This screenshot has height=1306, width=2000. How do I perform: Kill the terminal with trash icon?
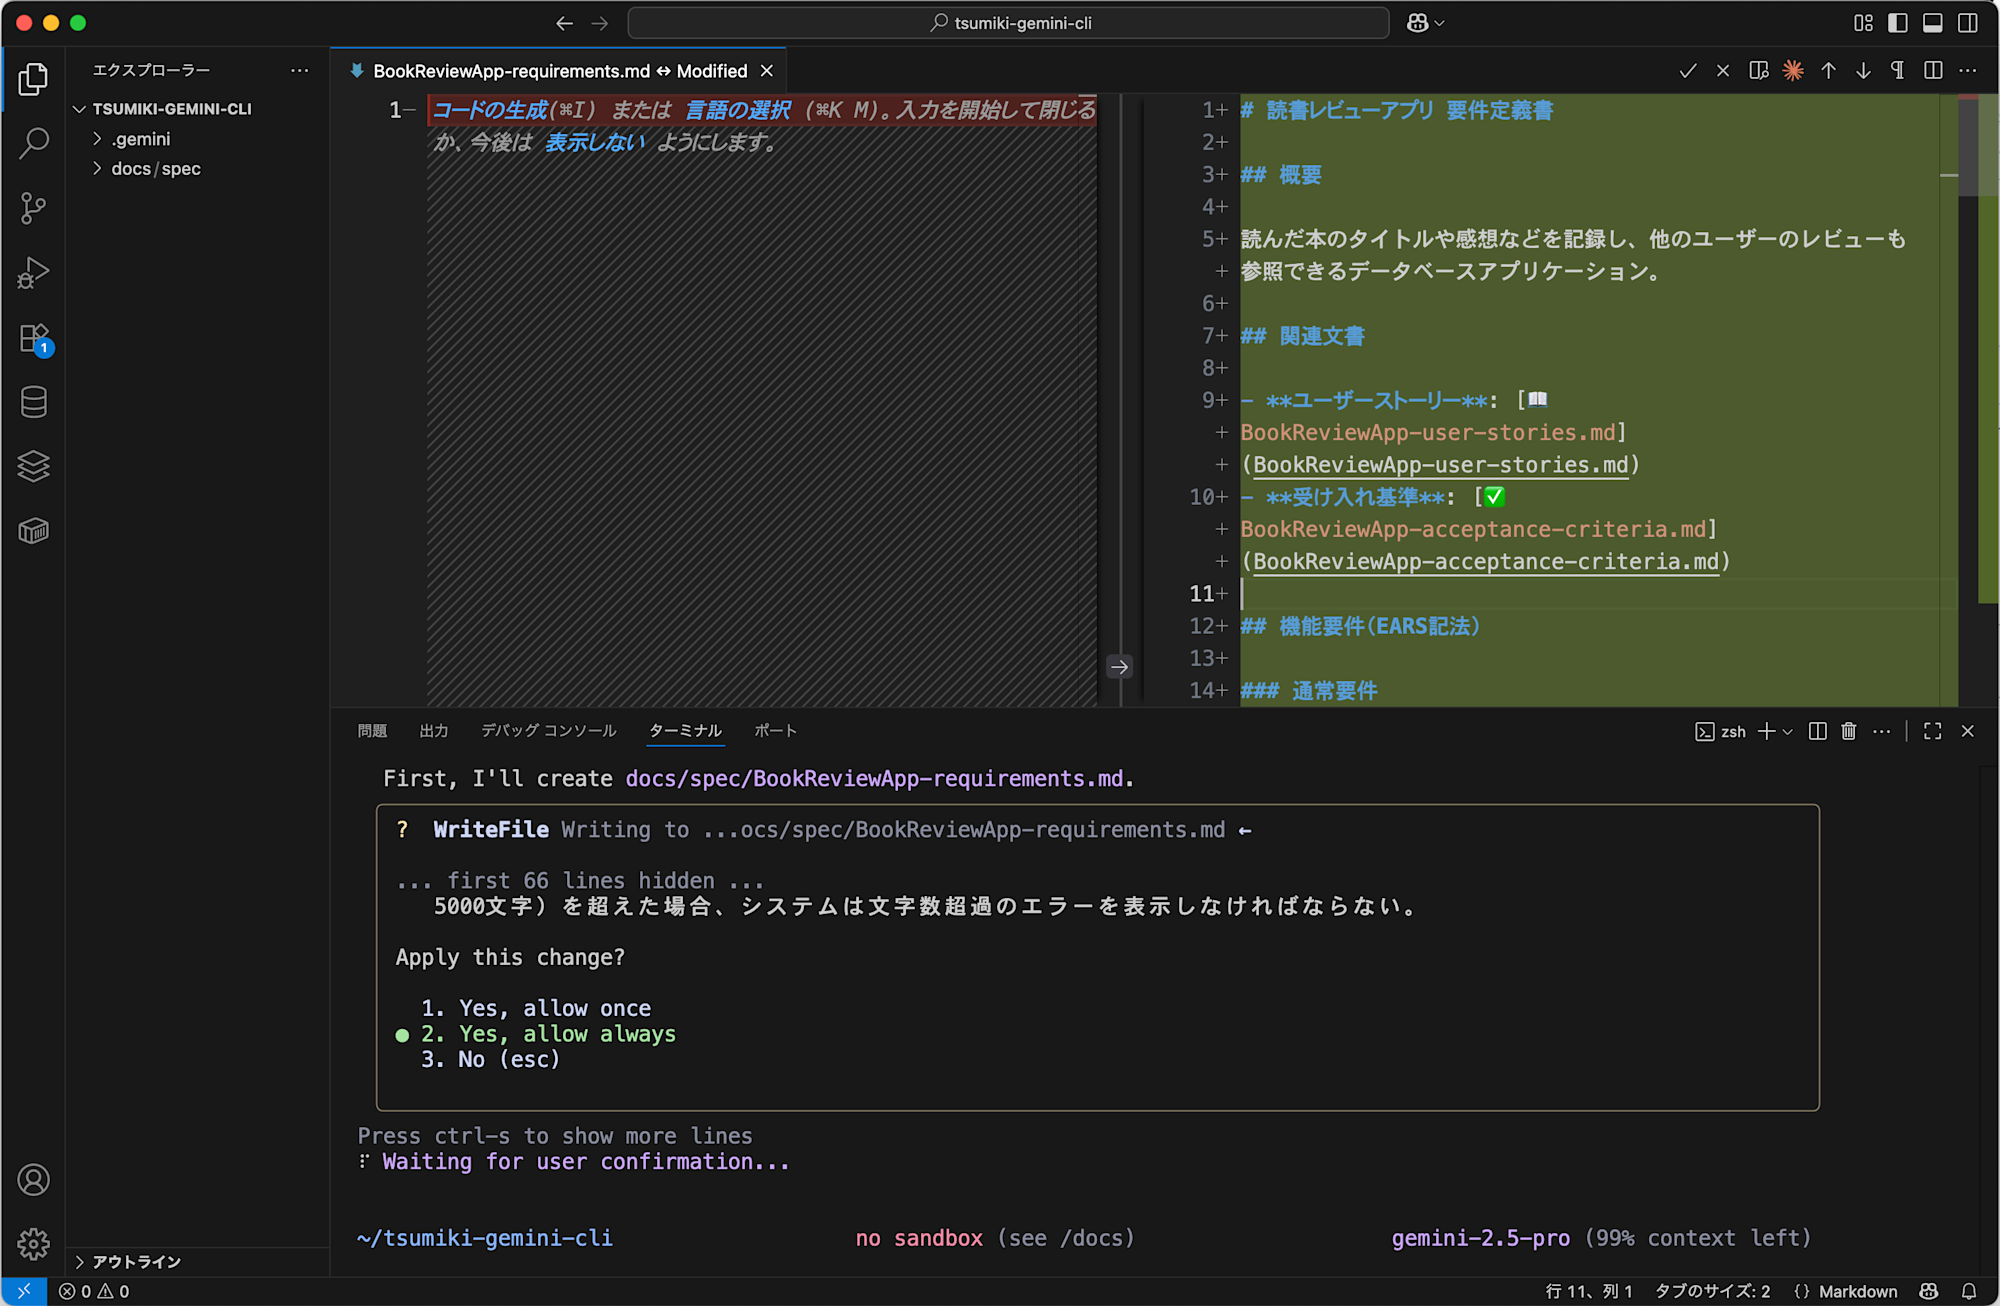pyautogui.click(x=1849, y=732)
